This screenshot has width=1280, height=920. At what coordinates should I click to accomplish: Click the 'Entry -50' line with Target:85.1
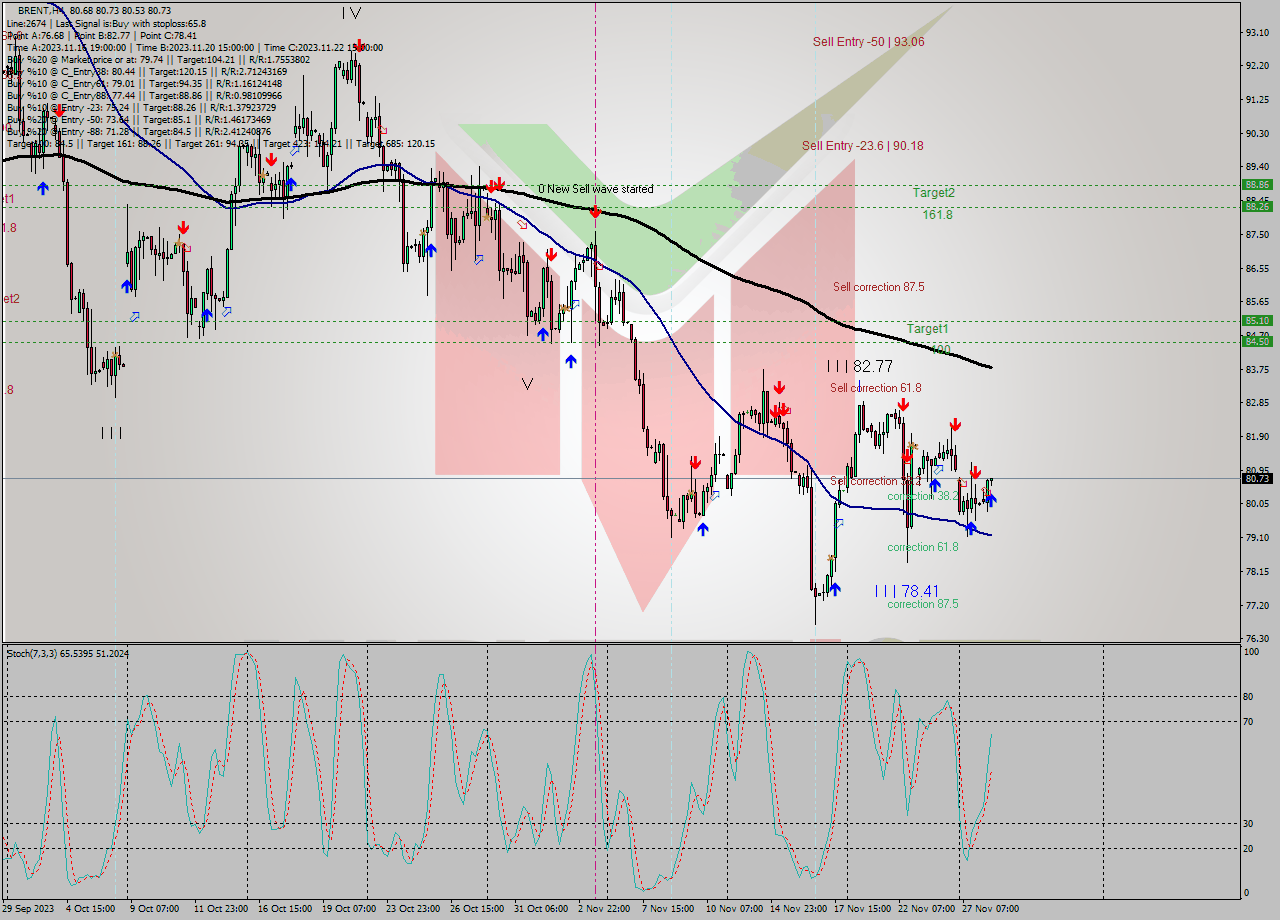click(139, 119)
